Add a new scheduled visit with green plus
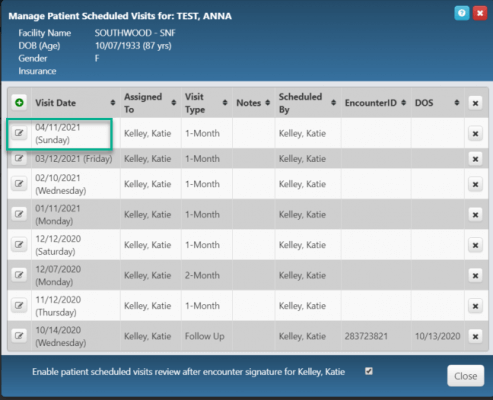 tap(19, 103)
